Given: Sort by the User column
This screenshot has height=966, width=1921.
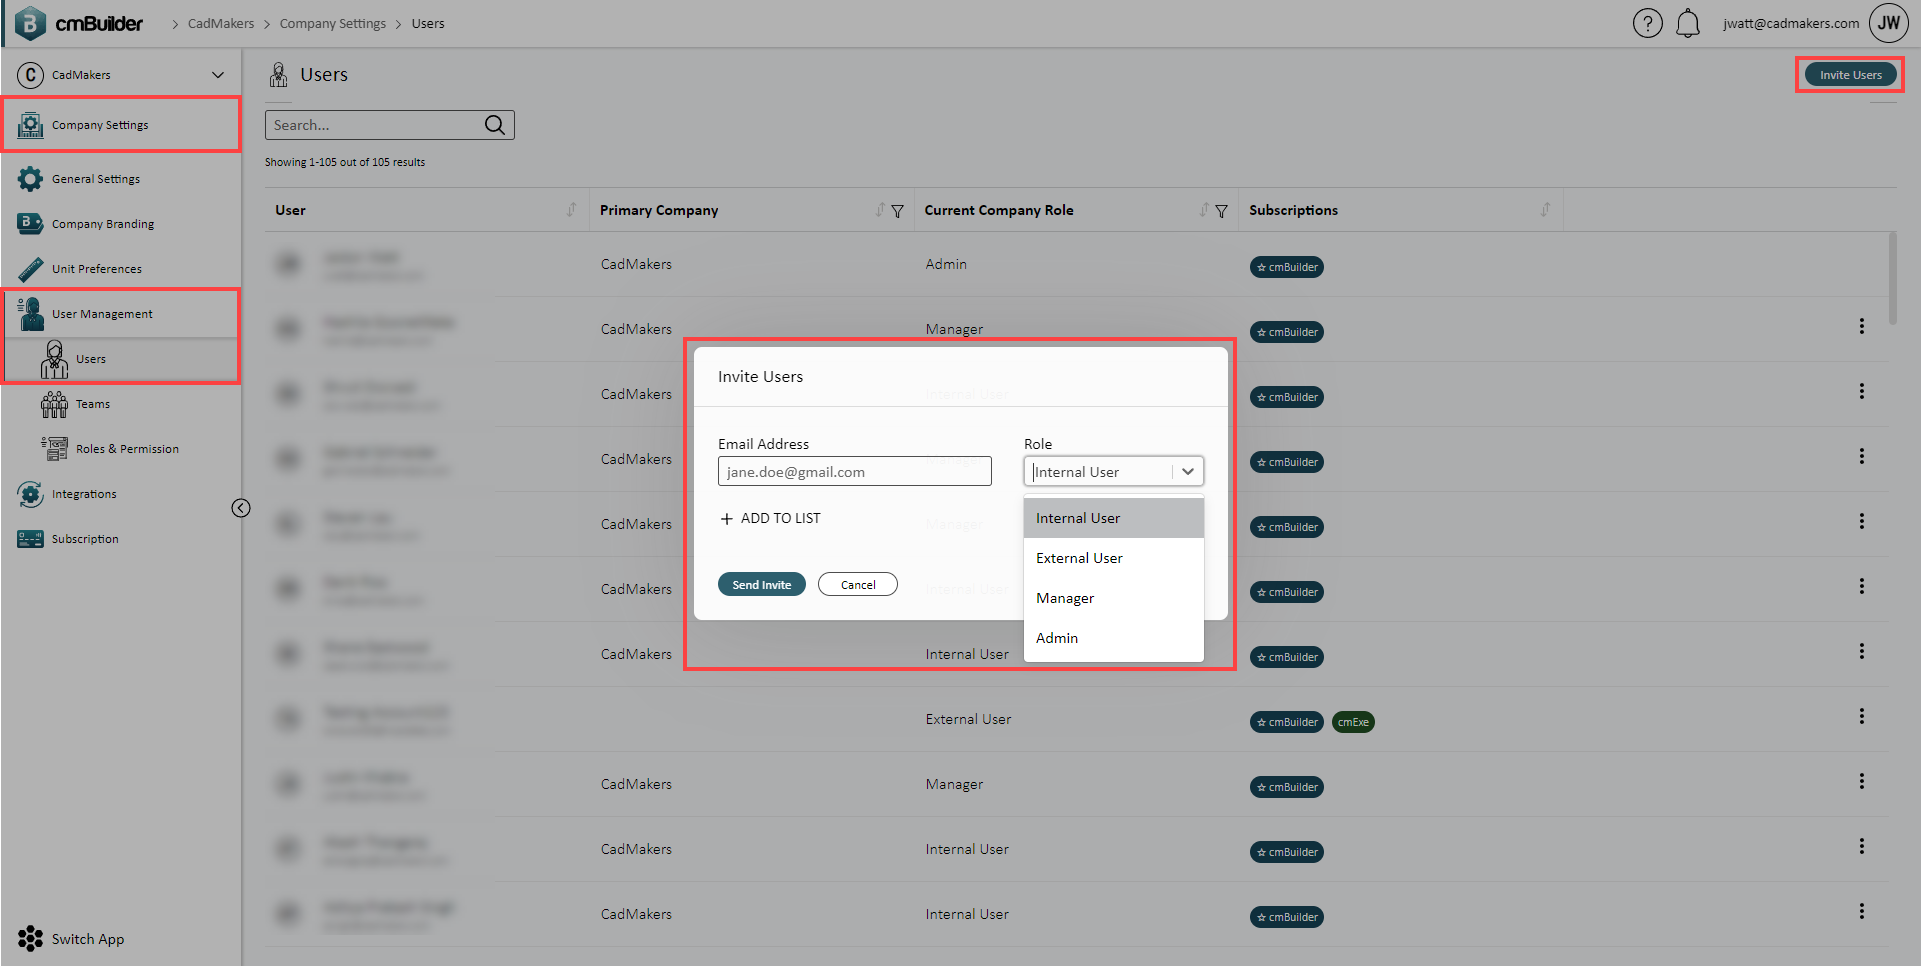Looking at the screenshot, I should point(572,210).
